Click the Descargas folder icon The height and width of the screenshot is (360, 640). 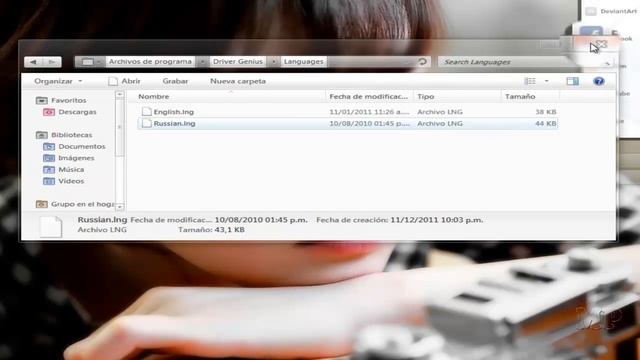pyautogui.click(x=49, y=112)
